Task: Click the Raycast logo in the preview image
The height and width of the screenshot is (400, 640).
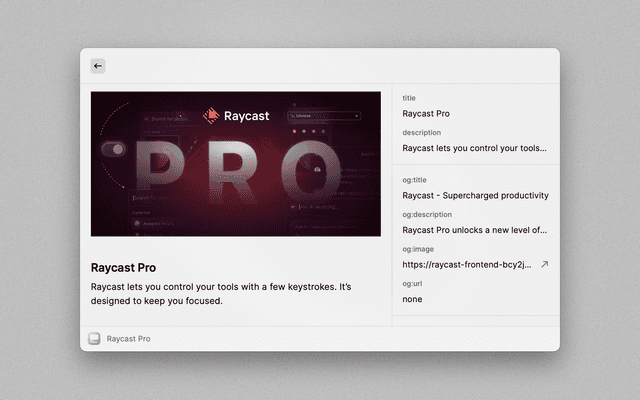Action: click(x=235, y=116)
